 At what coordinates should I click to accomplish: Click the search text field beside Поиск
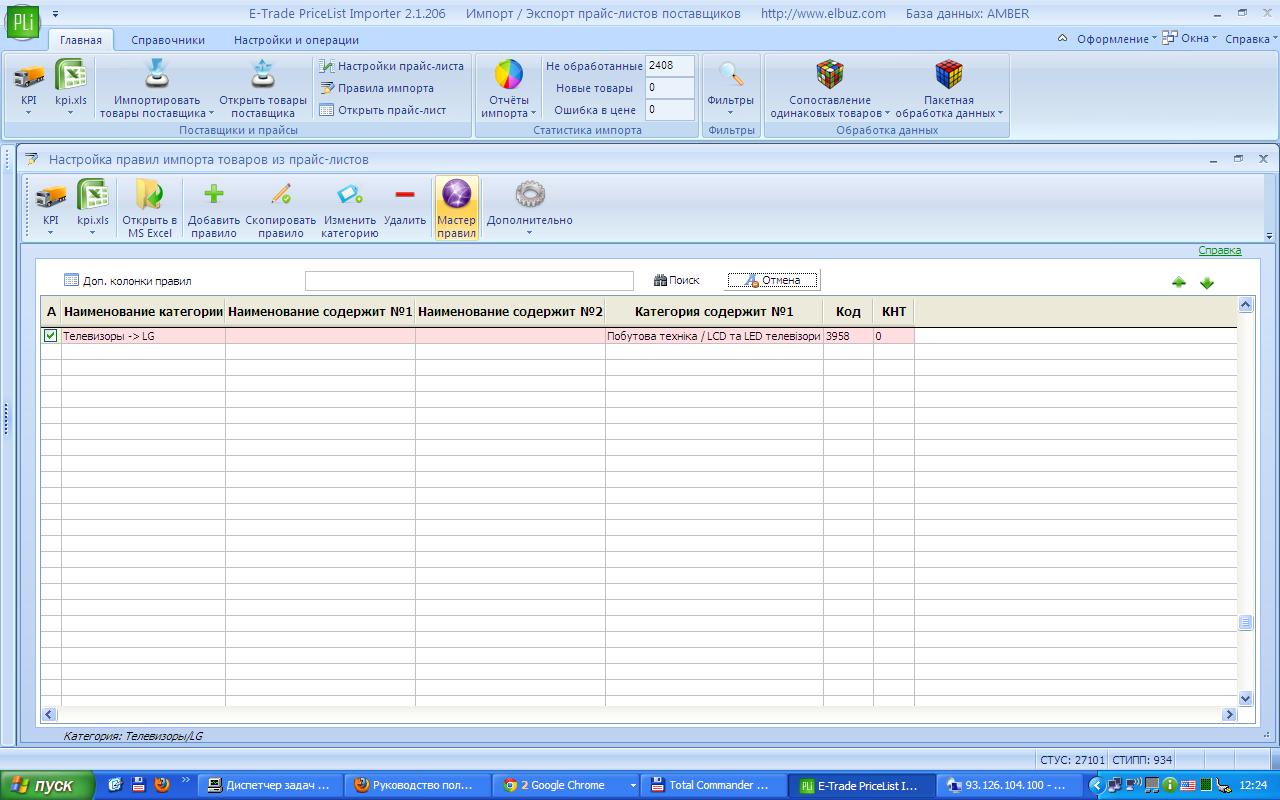point(469,281)
